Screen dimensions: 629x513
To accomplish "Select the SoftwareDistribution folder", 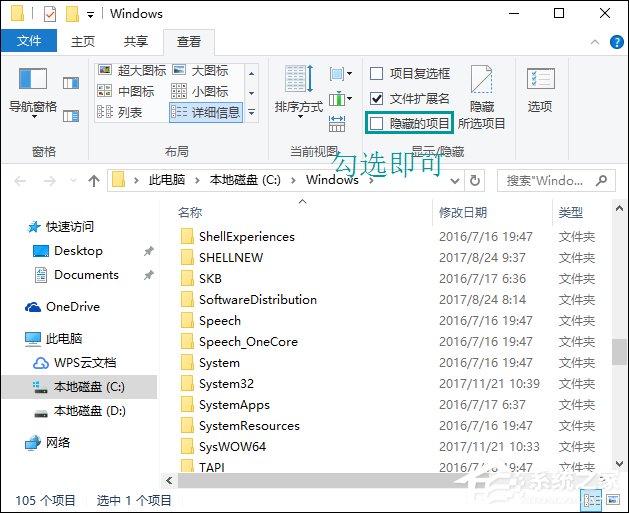I will pos(249,300).
